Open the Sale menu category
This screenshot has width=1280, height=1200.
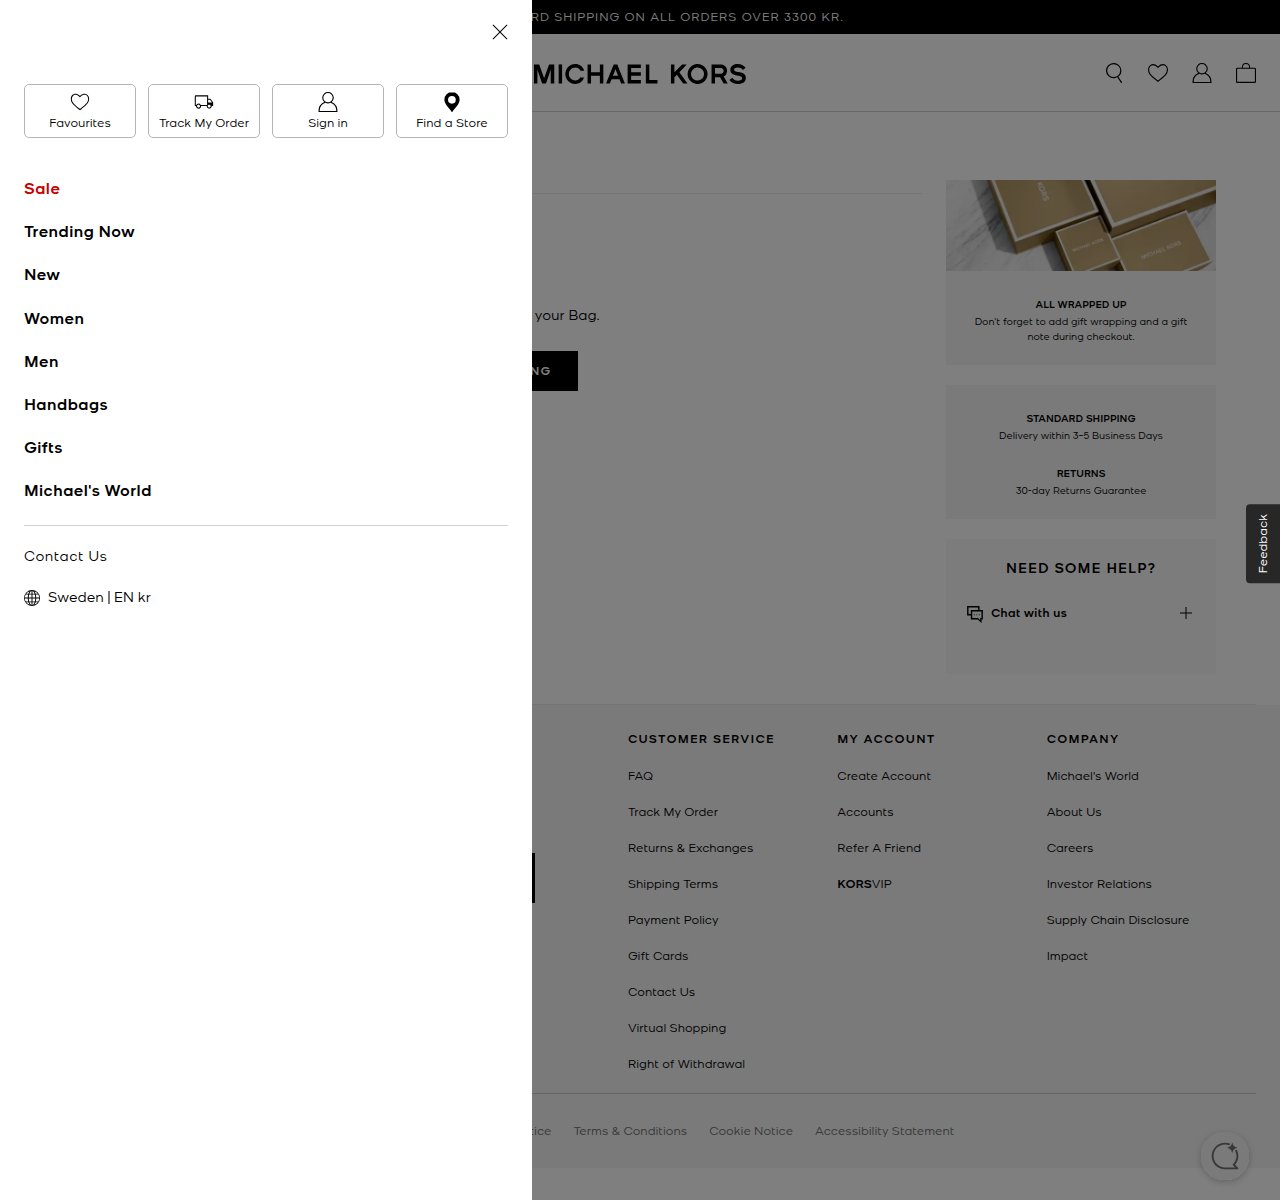tap(42, 189)
